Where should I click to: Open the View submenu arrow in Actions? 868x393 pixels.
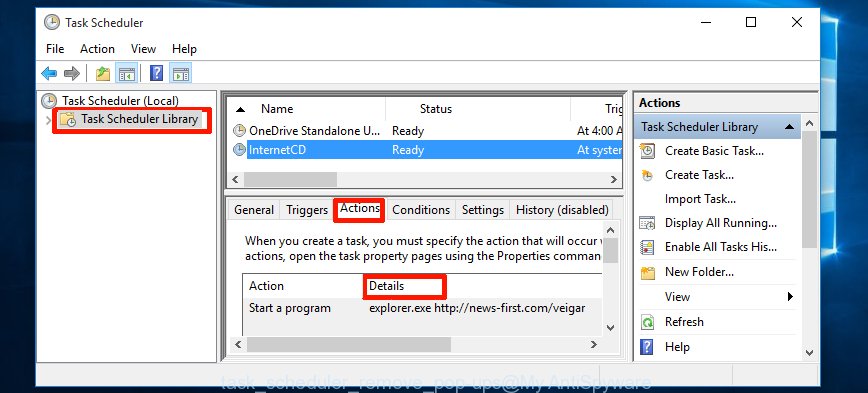790,297
